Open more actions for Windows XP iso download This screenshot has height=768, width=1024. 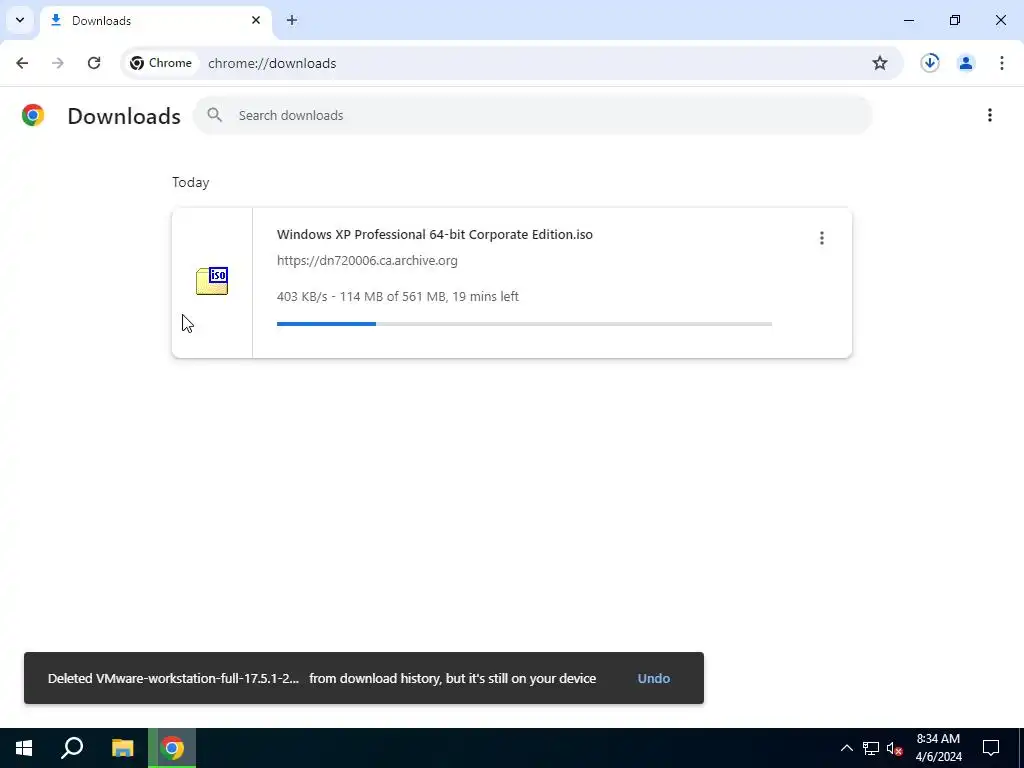point(822,238)
